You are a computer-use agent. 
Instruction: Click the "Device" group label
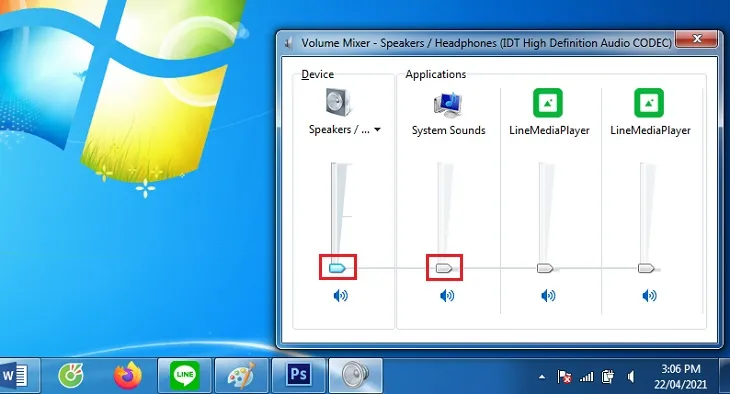point(318,75)
